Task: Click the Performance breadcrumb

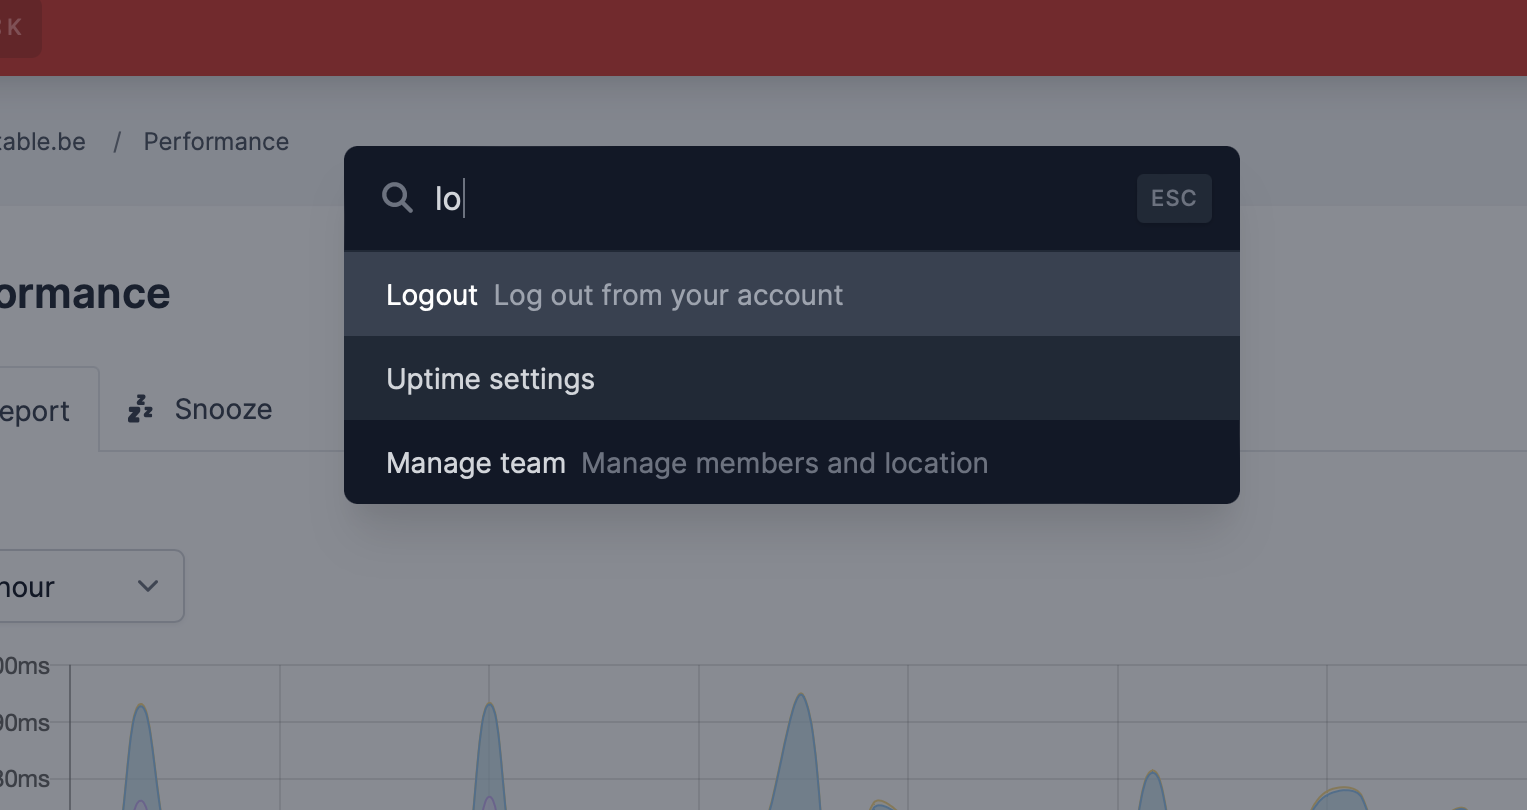Action: [216, 142]
